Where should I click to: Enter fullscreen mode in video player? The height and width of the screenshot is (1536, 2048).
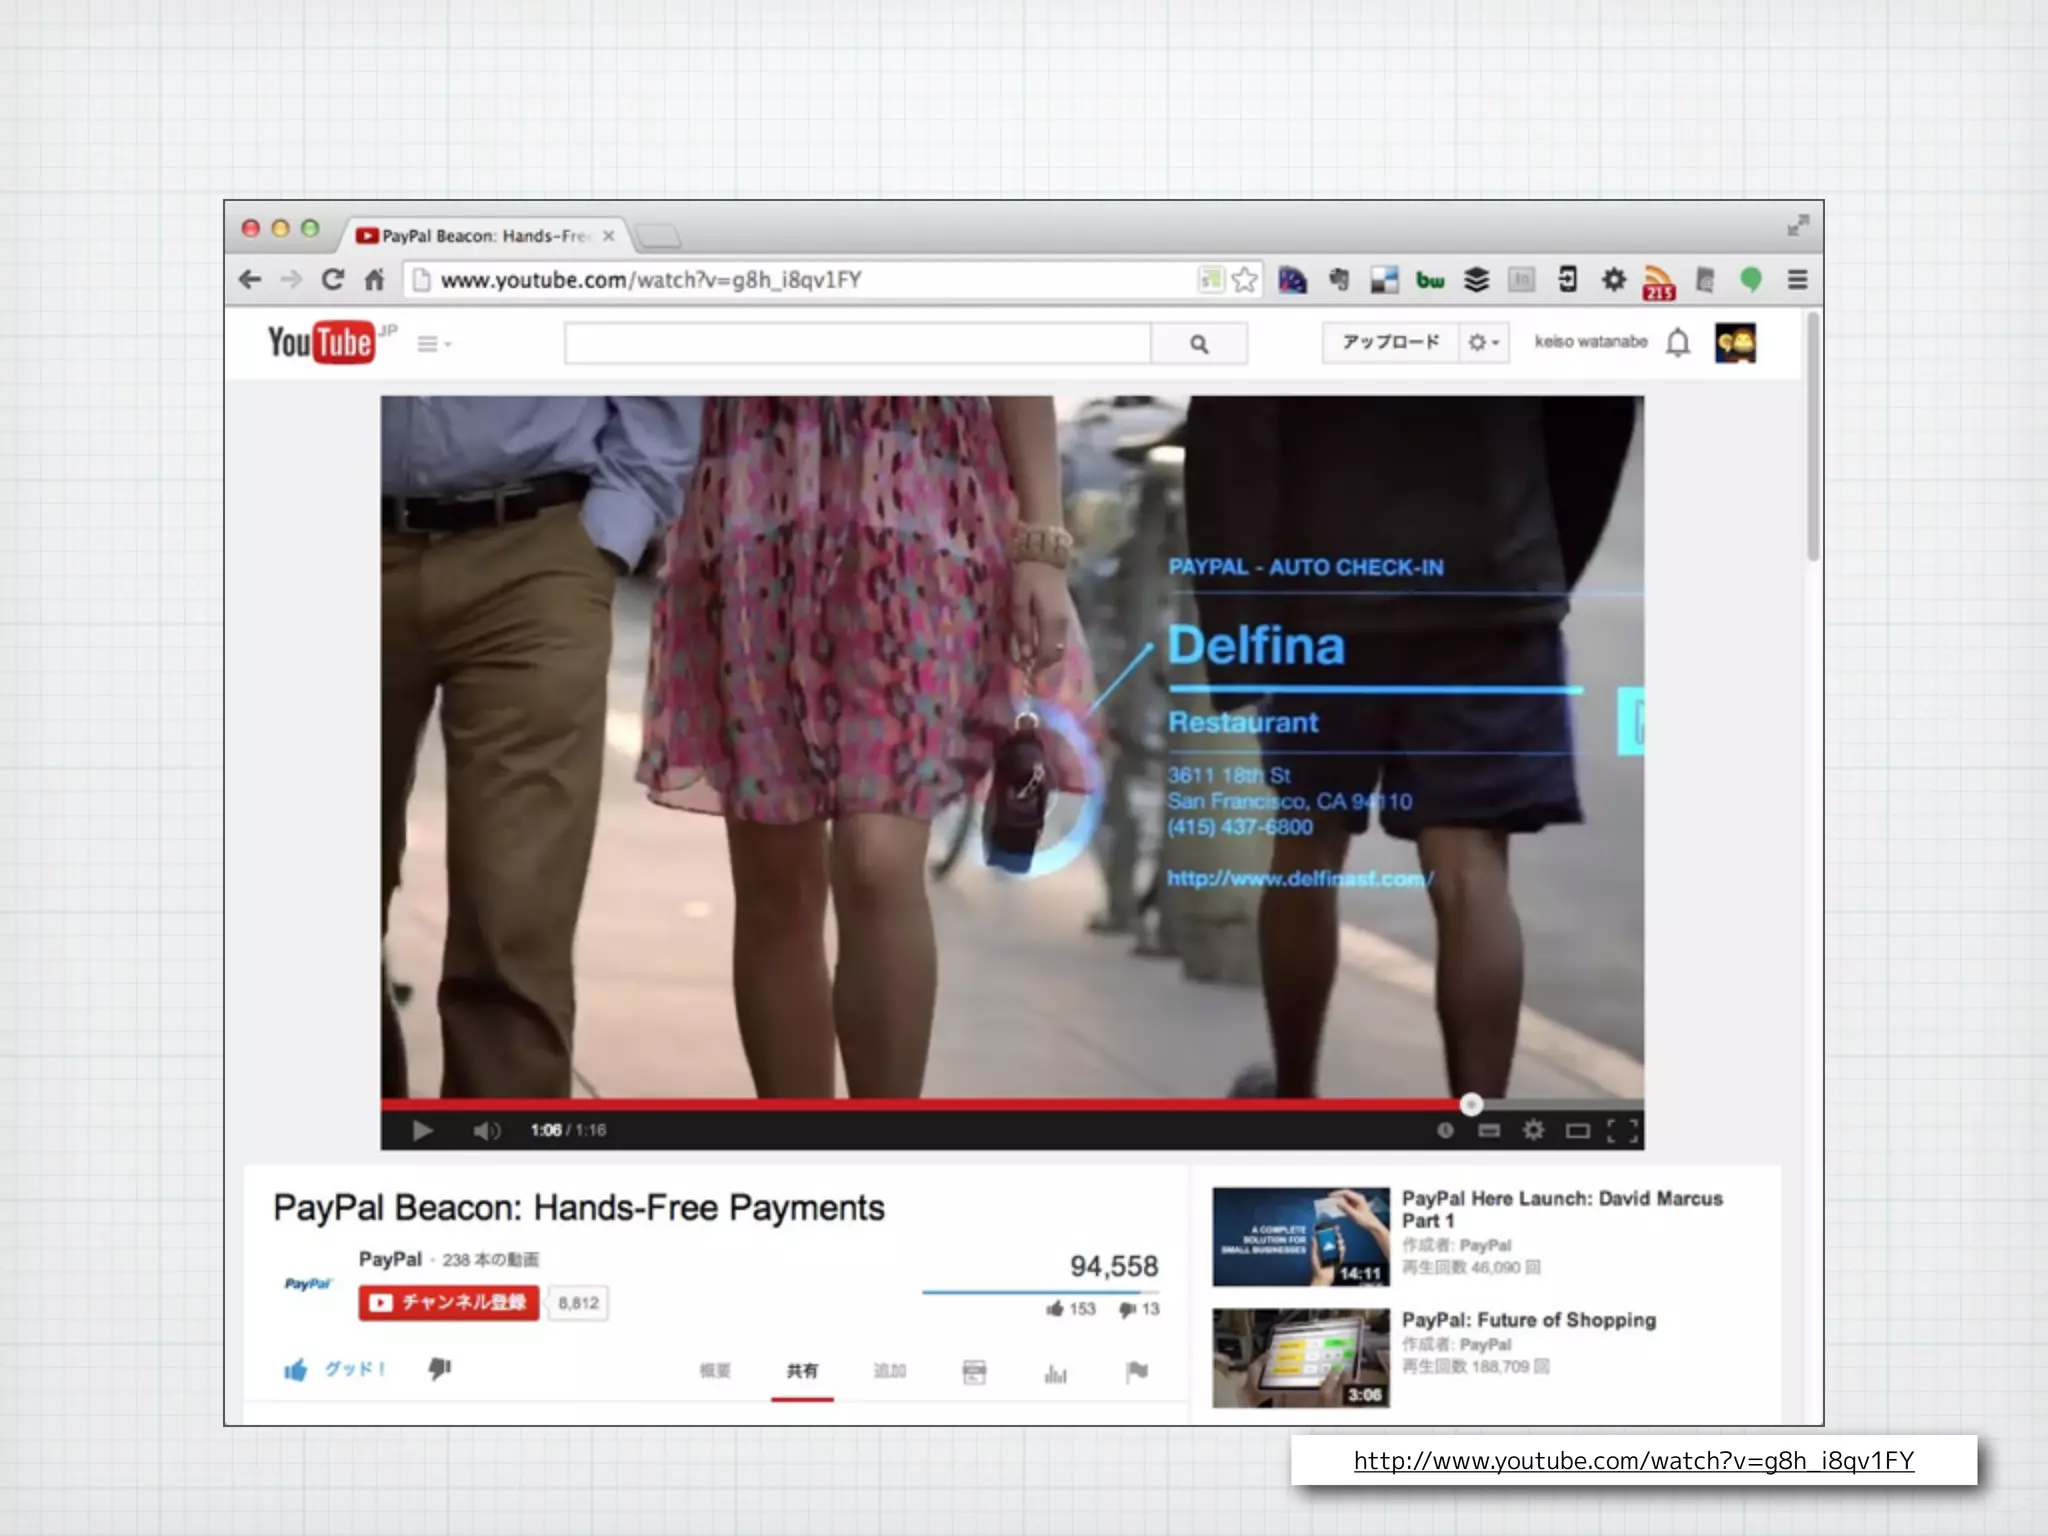tap(1622, 1130)
